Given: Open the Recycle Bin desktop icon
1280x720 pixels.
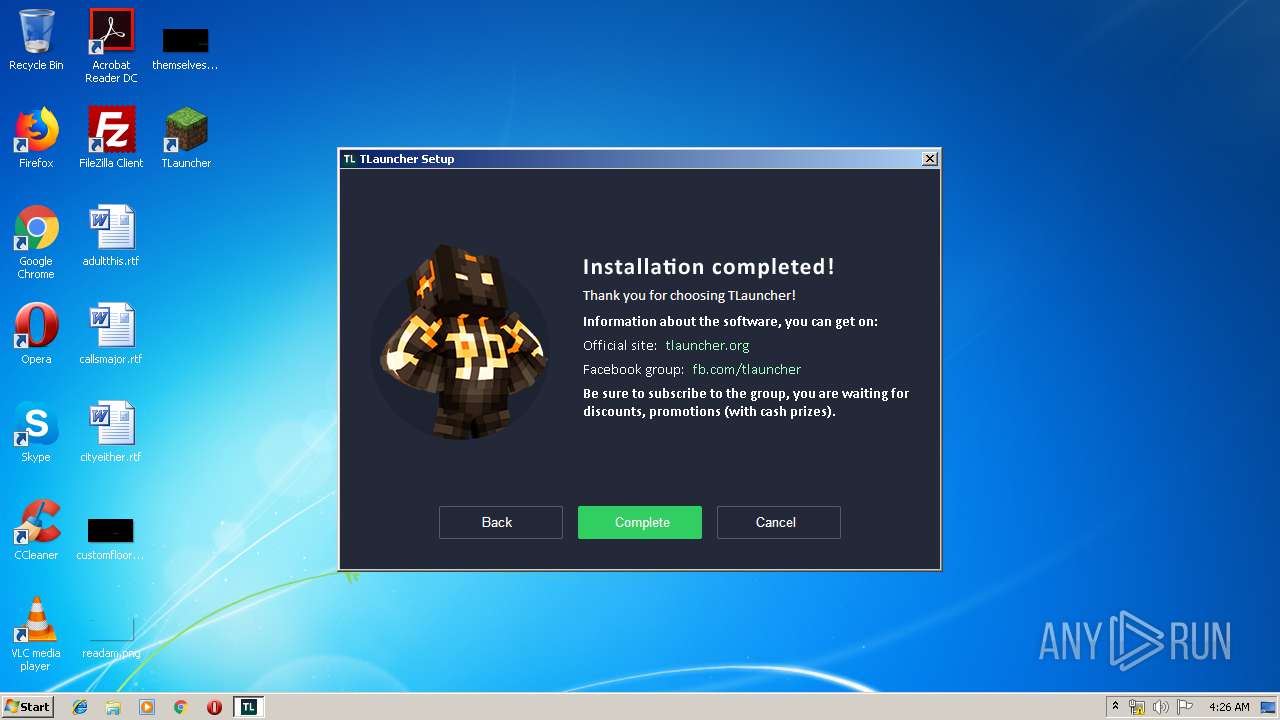Looking at the screenshot, I should point(36,40).
